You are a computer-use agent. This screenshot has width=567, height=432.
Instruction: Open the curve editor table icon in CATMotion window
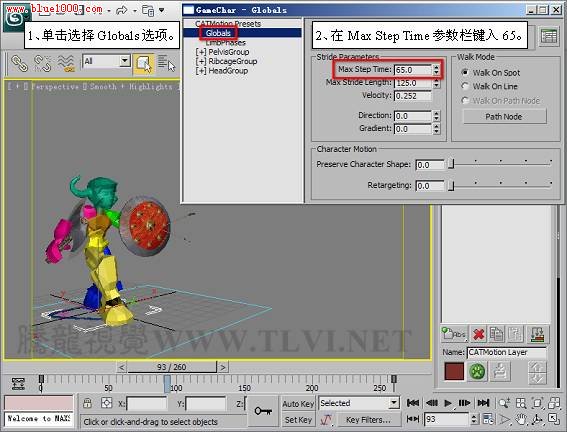(x=549, y=36)
